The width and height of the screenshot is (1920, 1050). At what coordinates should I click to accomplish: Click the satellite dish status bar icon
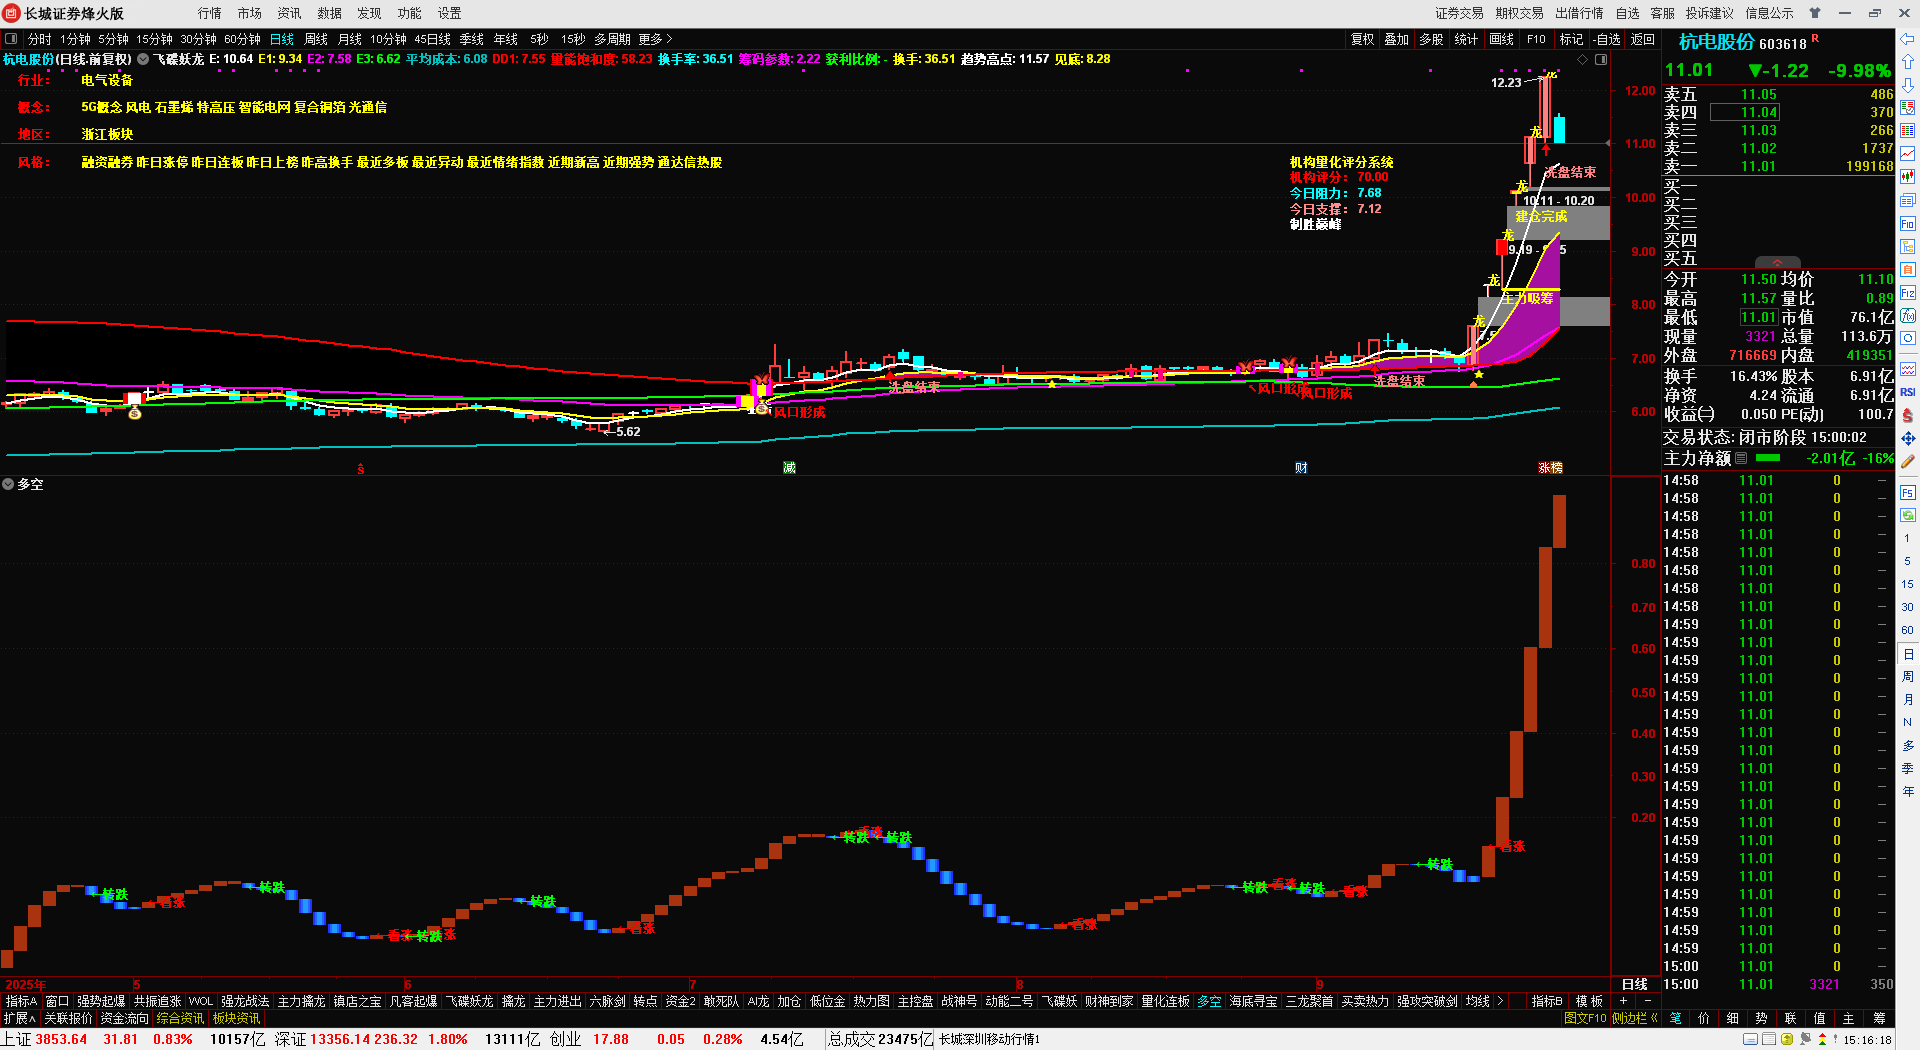click(1806, 1039)
